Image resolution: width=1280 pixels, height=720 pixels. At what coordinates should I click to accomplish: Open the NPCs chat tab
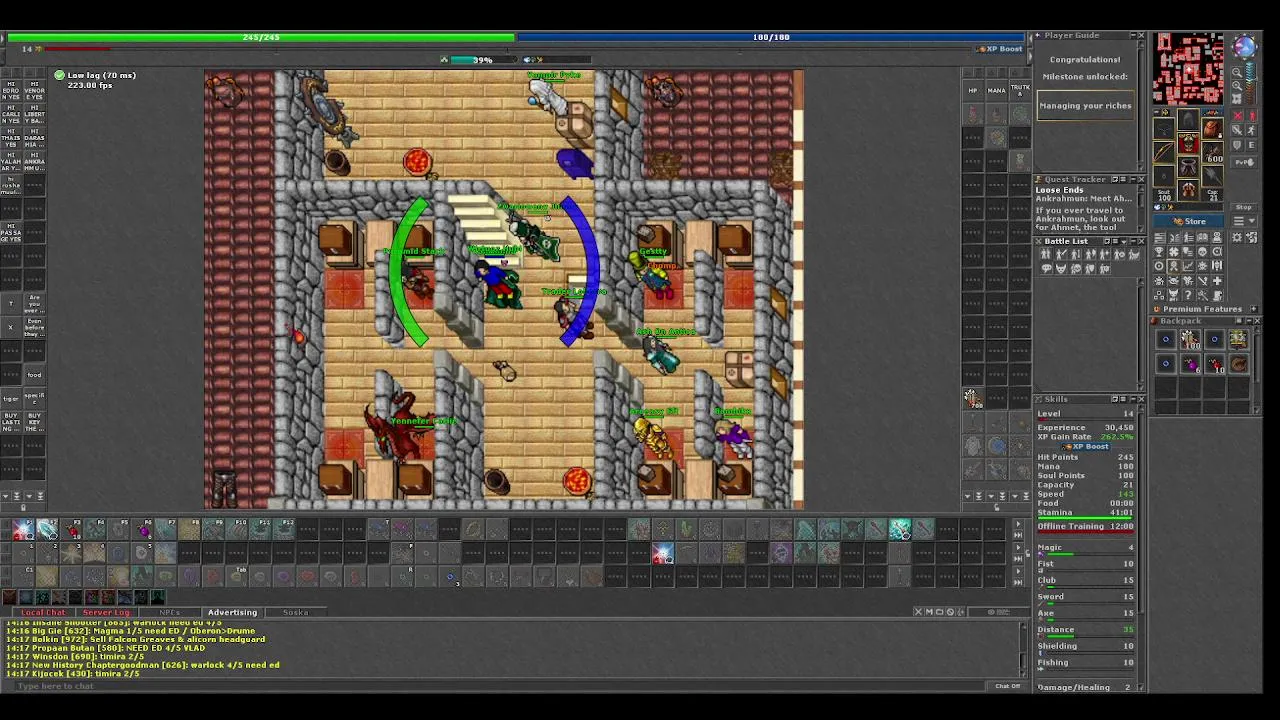170,612
